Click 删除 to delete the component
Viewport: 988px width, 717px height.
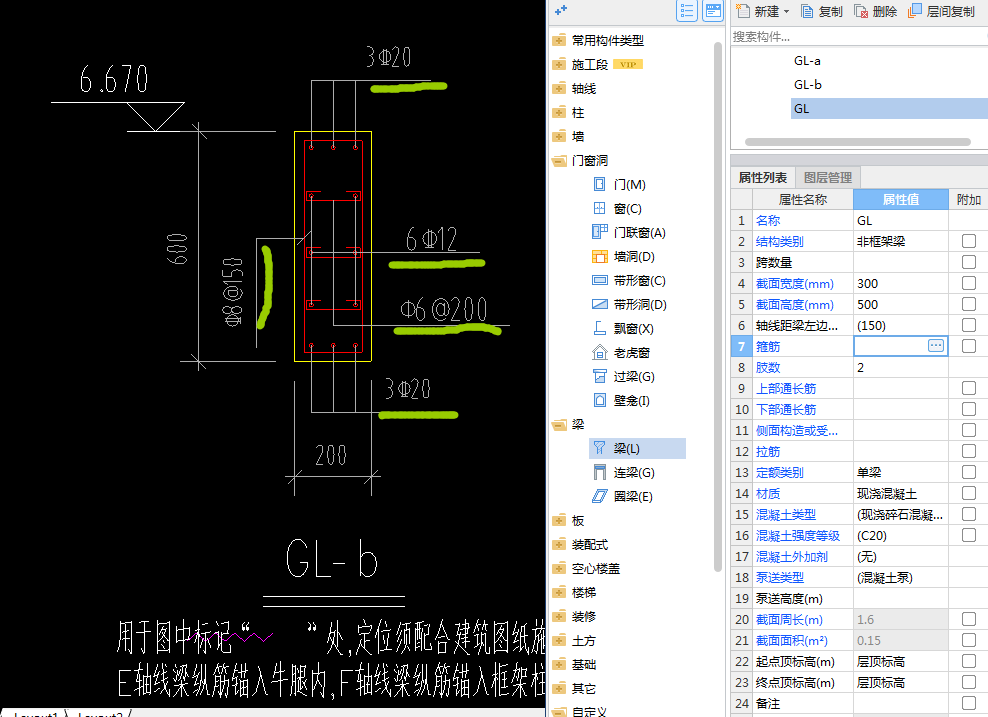pyautogui.click(x=876, y=11)
